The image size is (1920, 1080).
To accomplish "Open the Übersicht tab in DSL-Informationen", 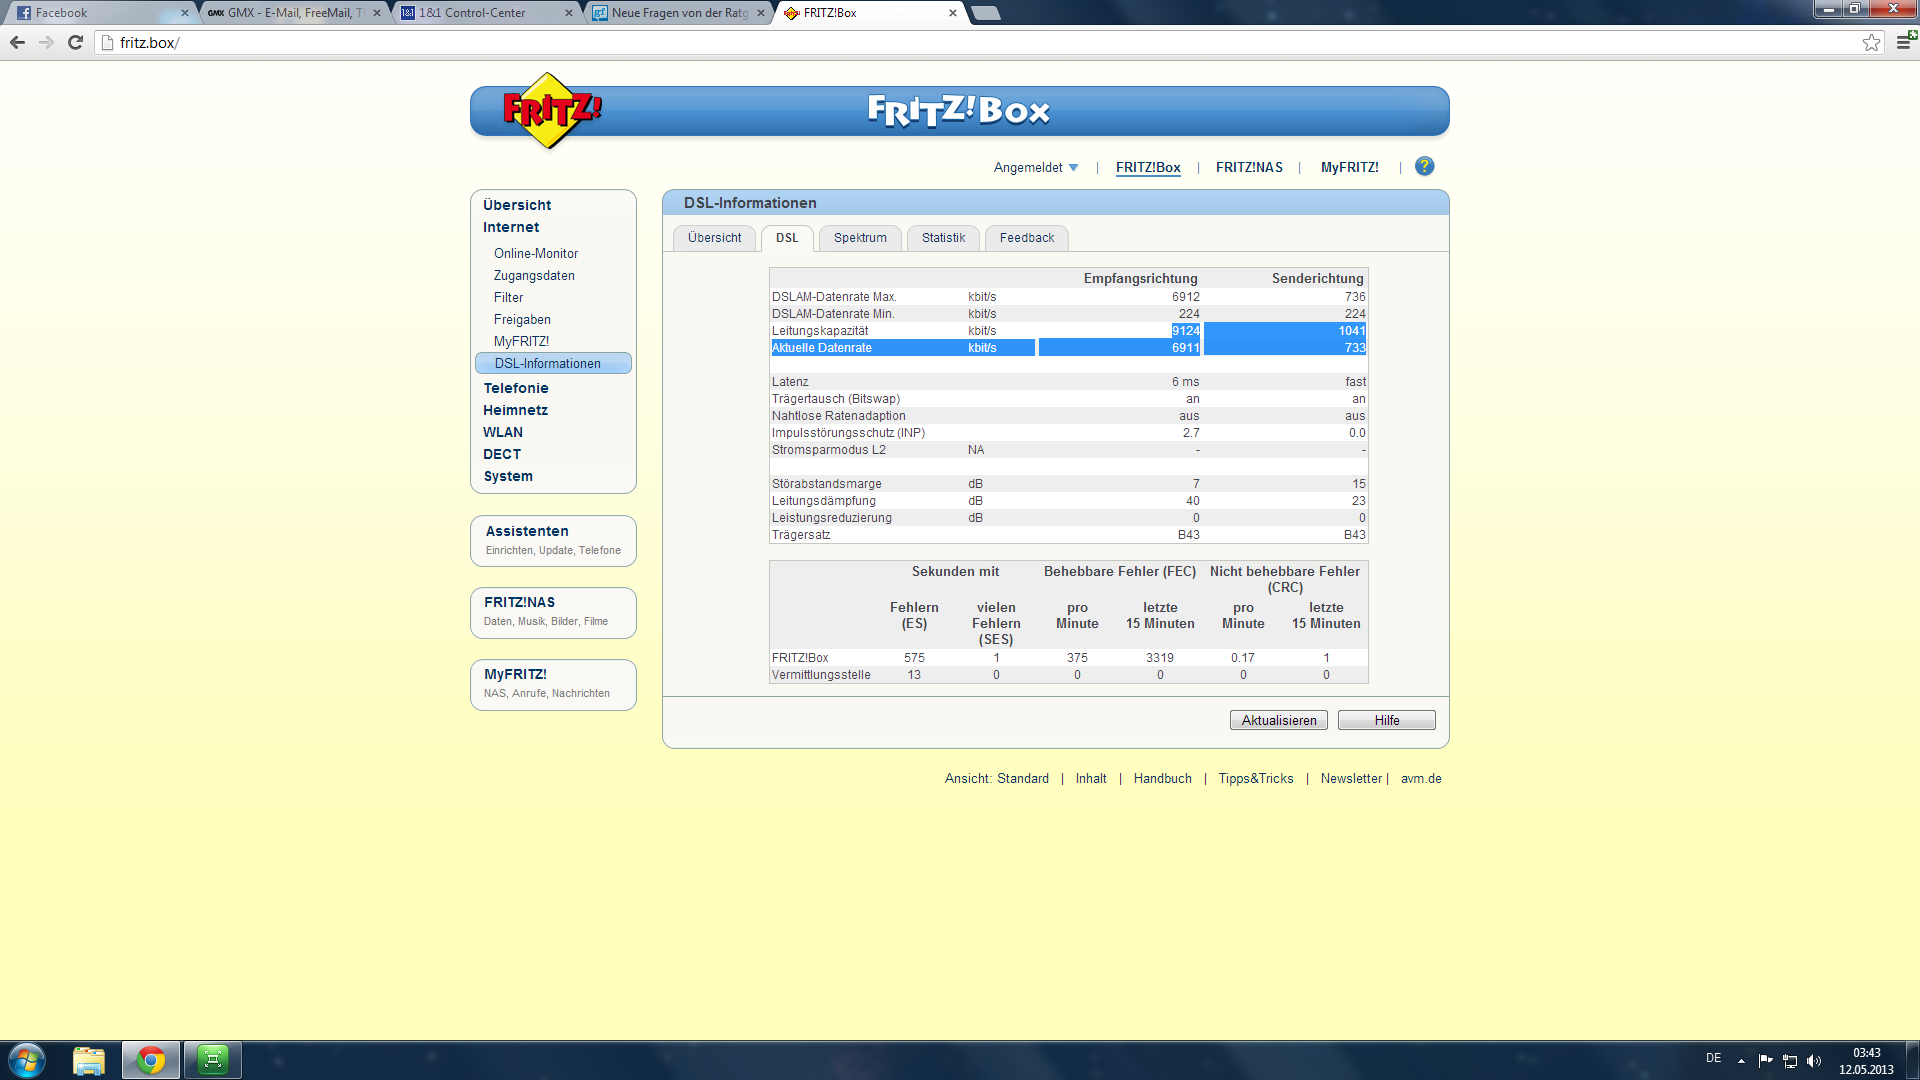I will click(714, 238).
